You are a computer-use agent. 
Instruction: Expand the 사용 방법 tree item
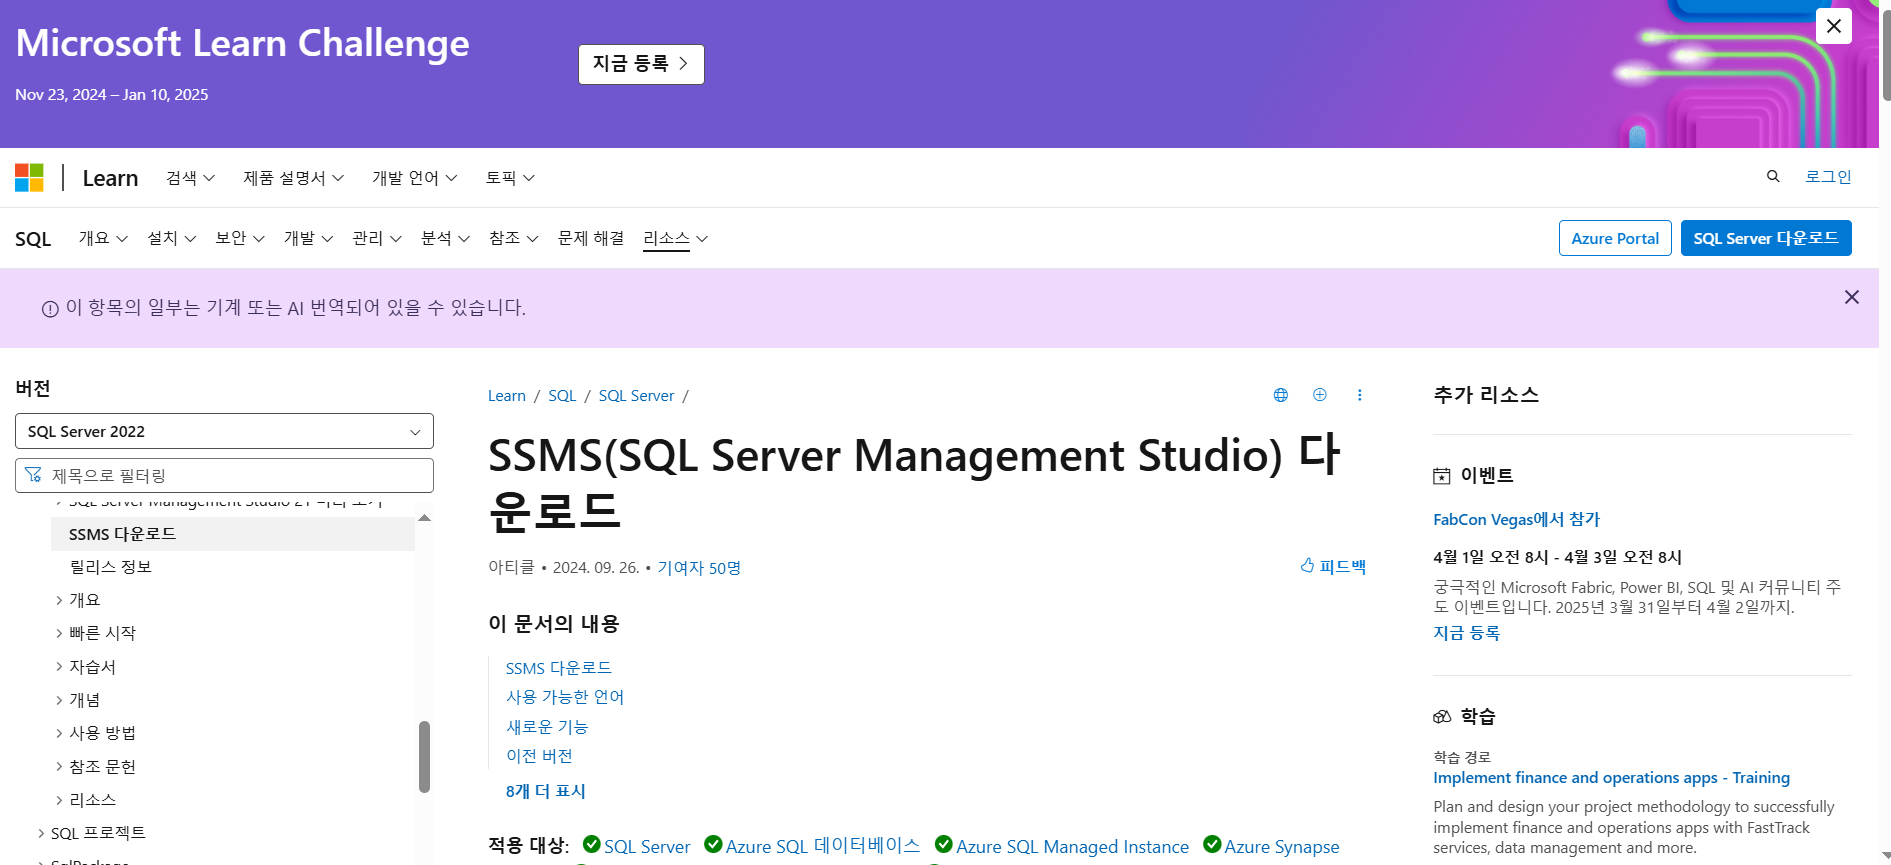click(59, 733)
